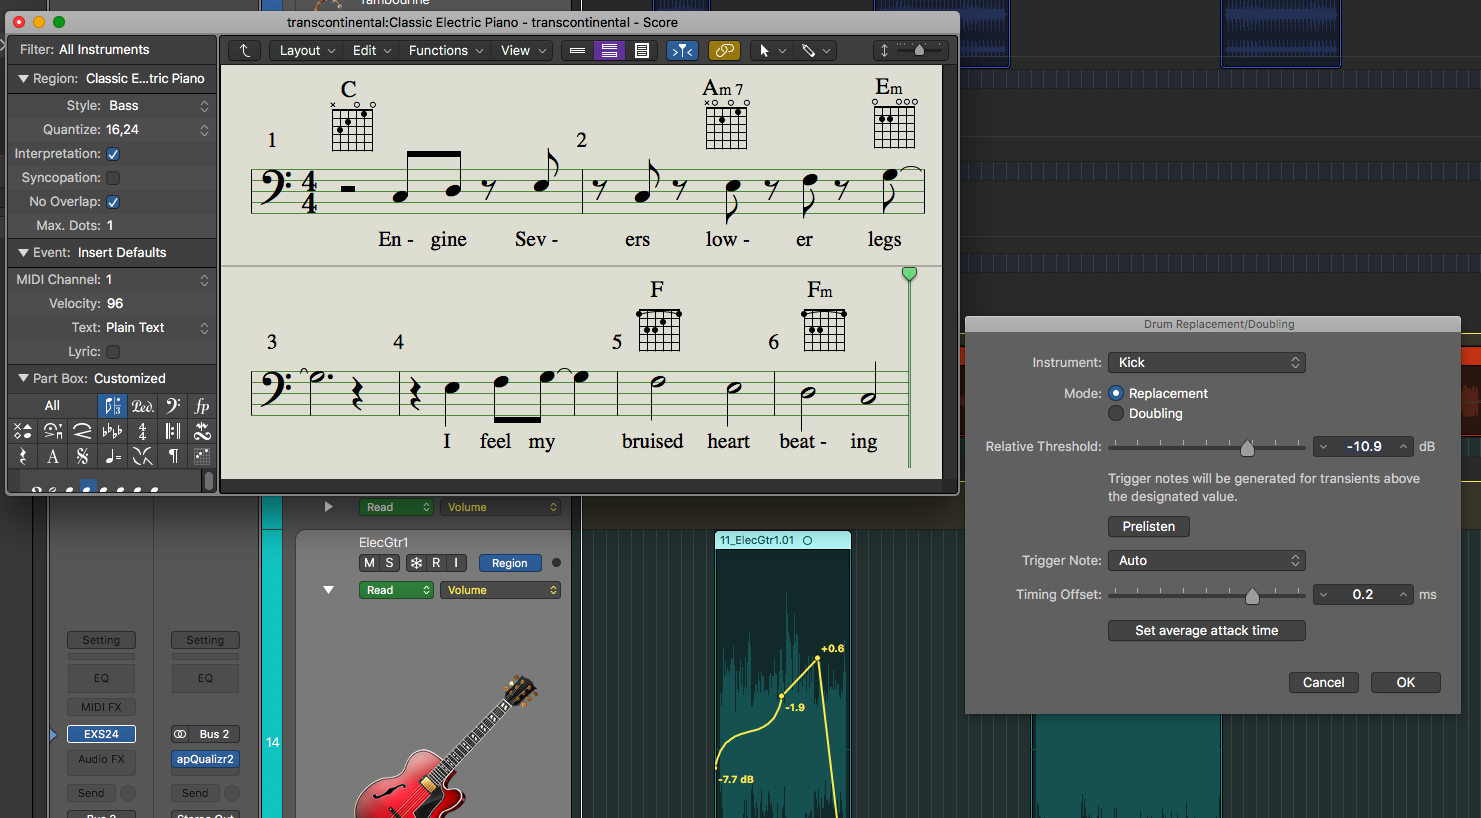
Task: Open the Instrument dropdown showing Kick
Action: [1206, 363]
